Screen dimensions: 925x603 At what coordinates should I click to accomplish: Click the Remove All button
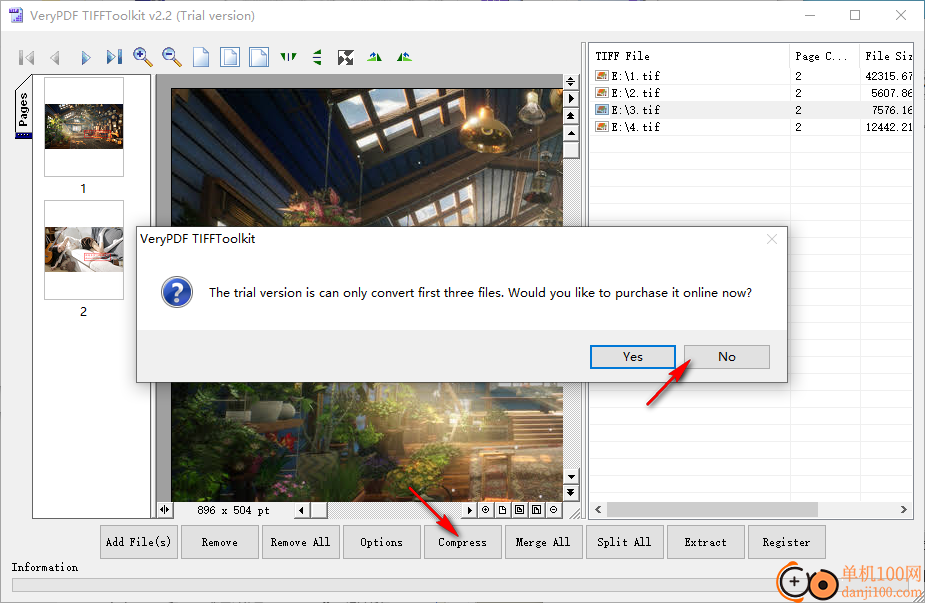300,542
